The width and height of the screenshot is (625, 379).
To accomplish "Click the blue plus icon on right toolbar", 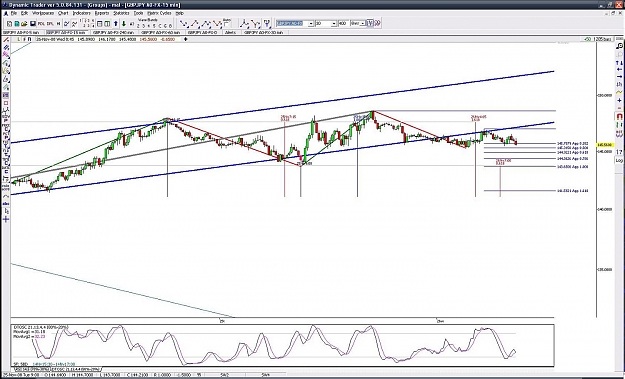I will pos(619,100).
